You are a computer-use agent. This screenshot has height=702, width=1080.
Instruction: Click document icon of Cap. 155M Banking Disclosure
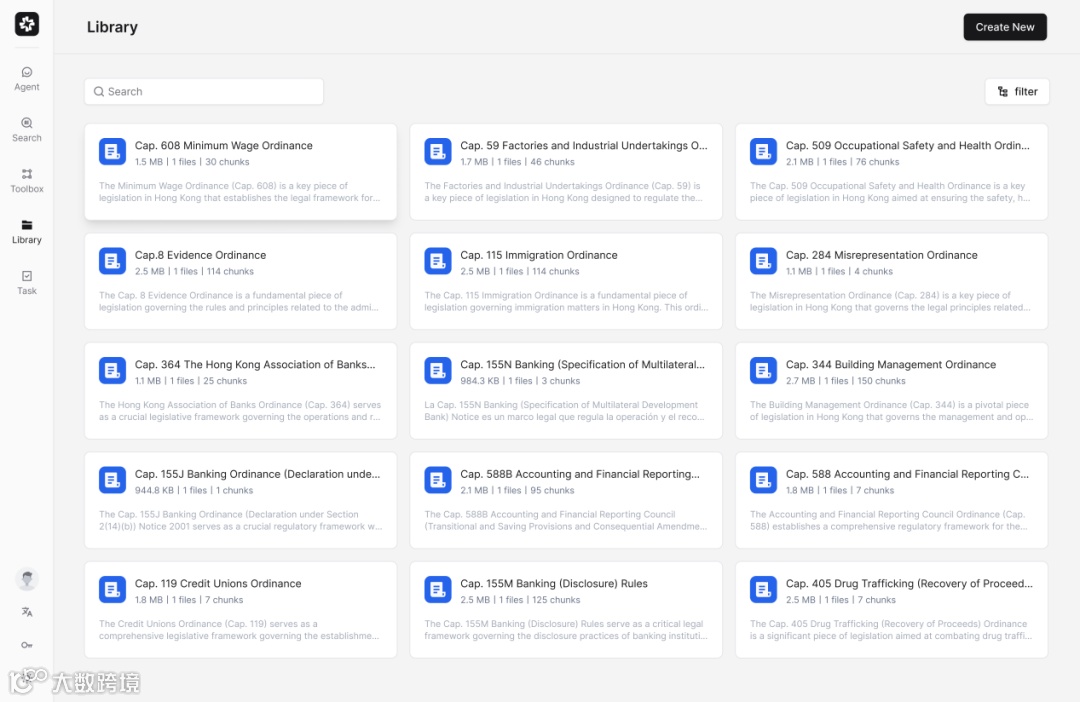(437, 590)
